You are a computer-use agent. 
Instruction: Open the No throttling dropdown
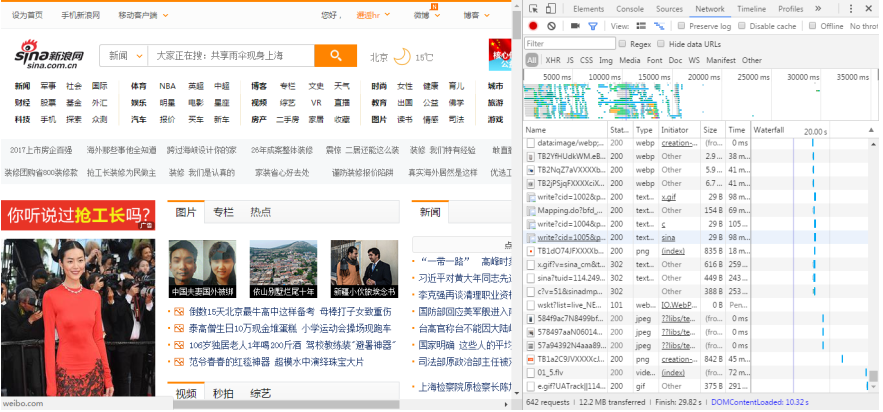pos(864,26)
